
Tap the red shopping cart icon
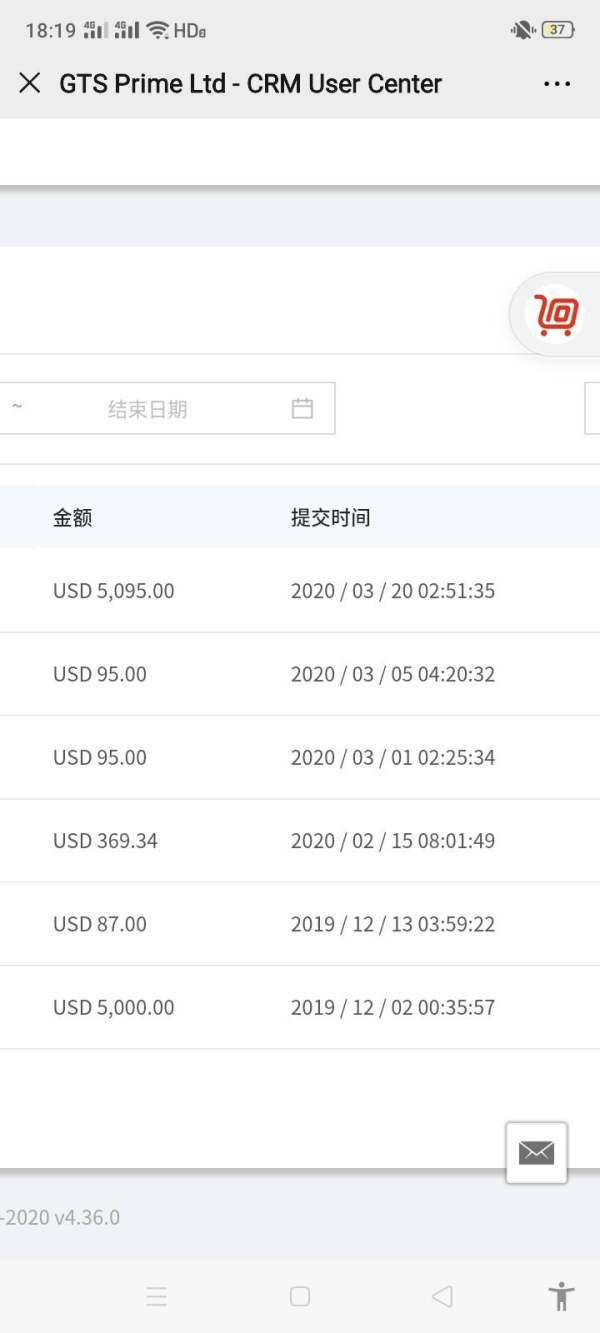(557, 315)
